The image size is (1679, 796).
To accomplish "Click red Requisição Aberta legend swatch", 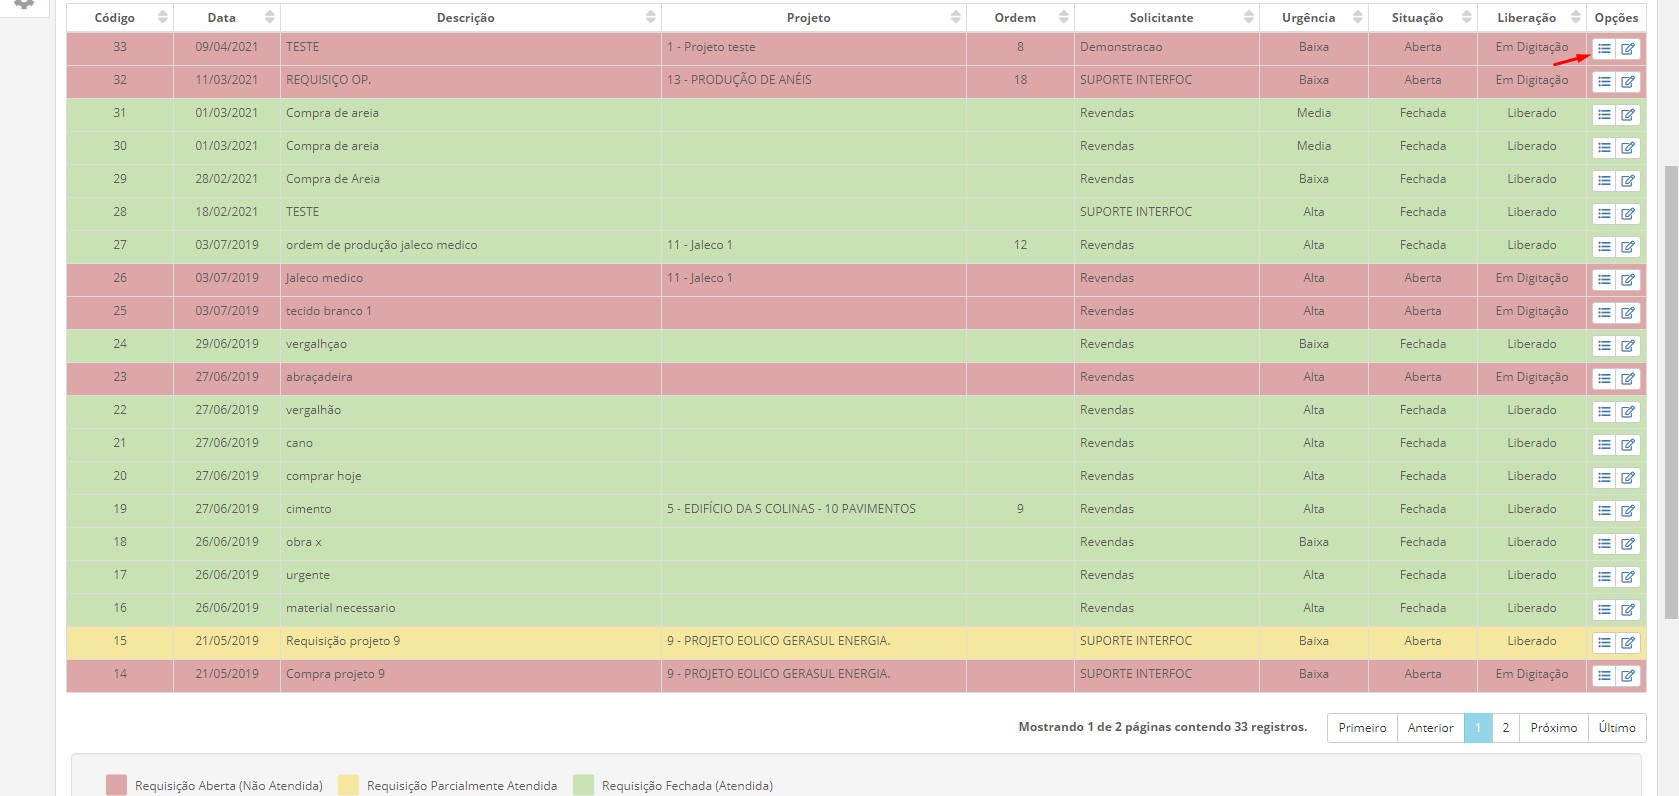I will click(116, 785).
